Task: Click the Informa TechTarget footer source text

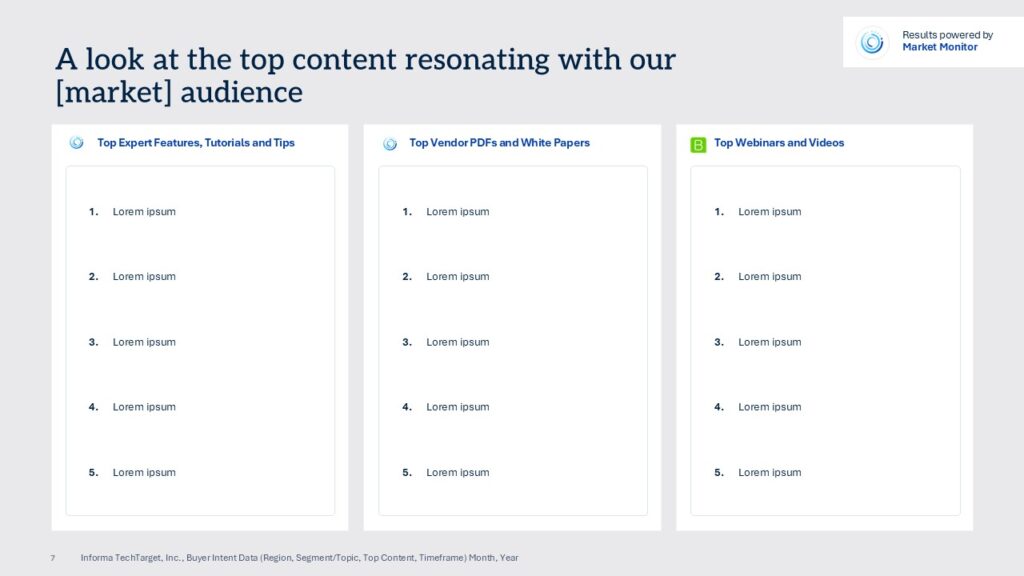Action: [299, 558]
